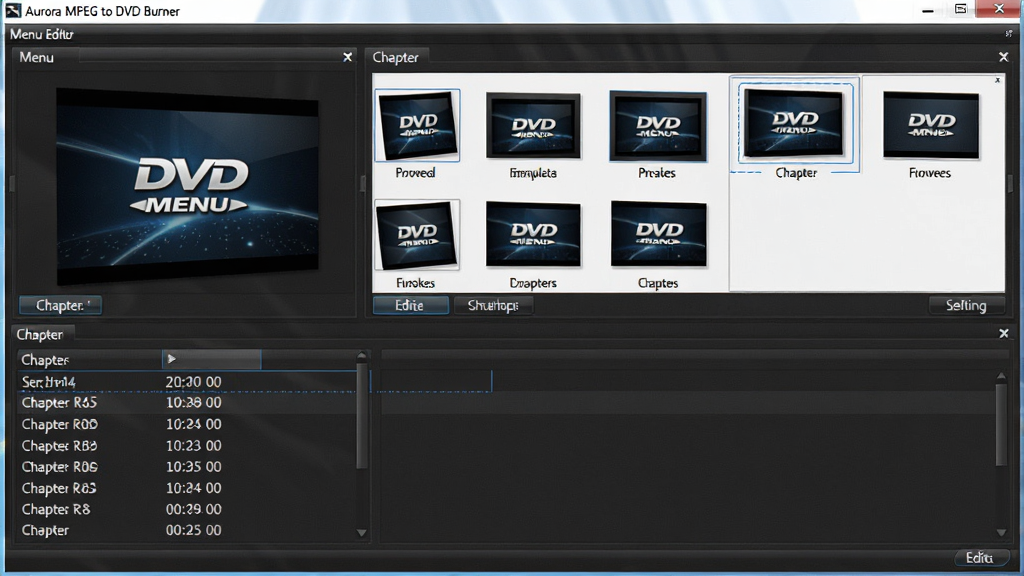This screenshot has height=576, width=1024.
Task: Click the play arrow column header
Action: (212, 359)
